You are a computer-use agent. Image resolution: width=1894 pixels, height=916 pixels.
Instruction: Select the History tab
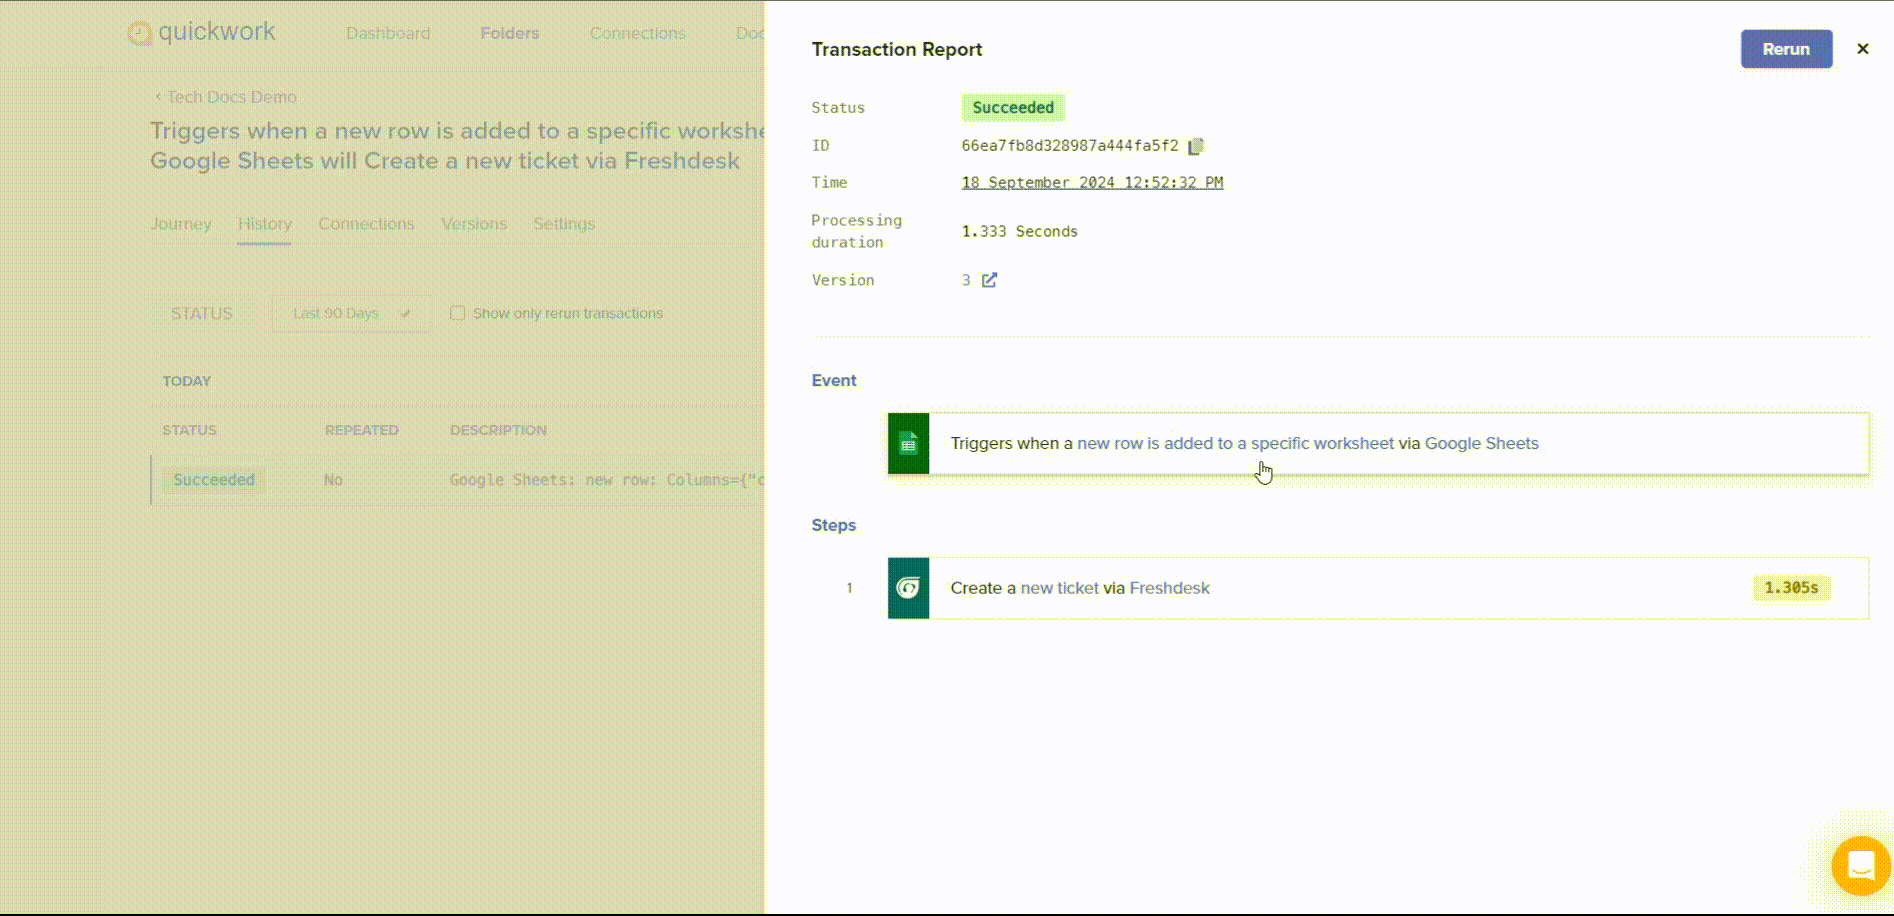coord(265,224)
